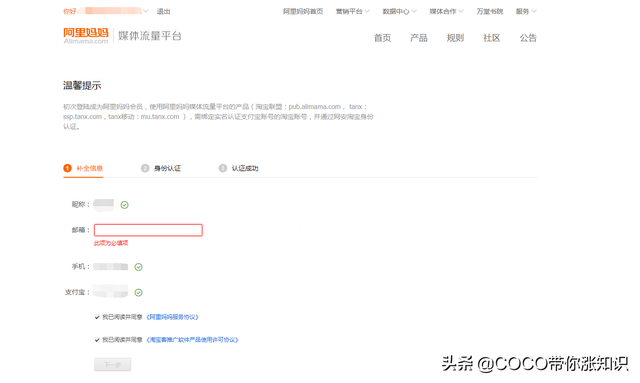
Task: Toggle the 阿里妈妈服务协议 agreement checkbox
Action: pos(97,317)
